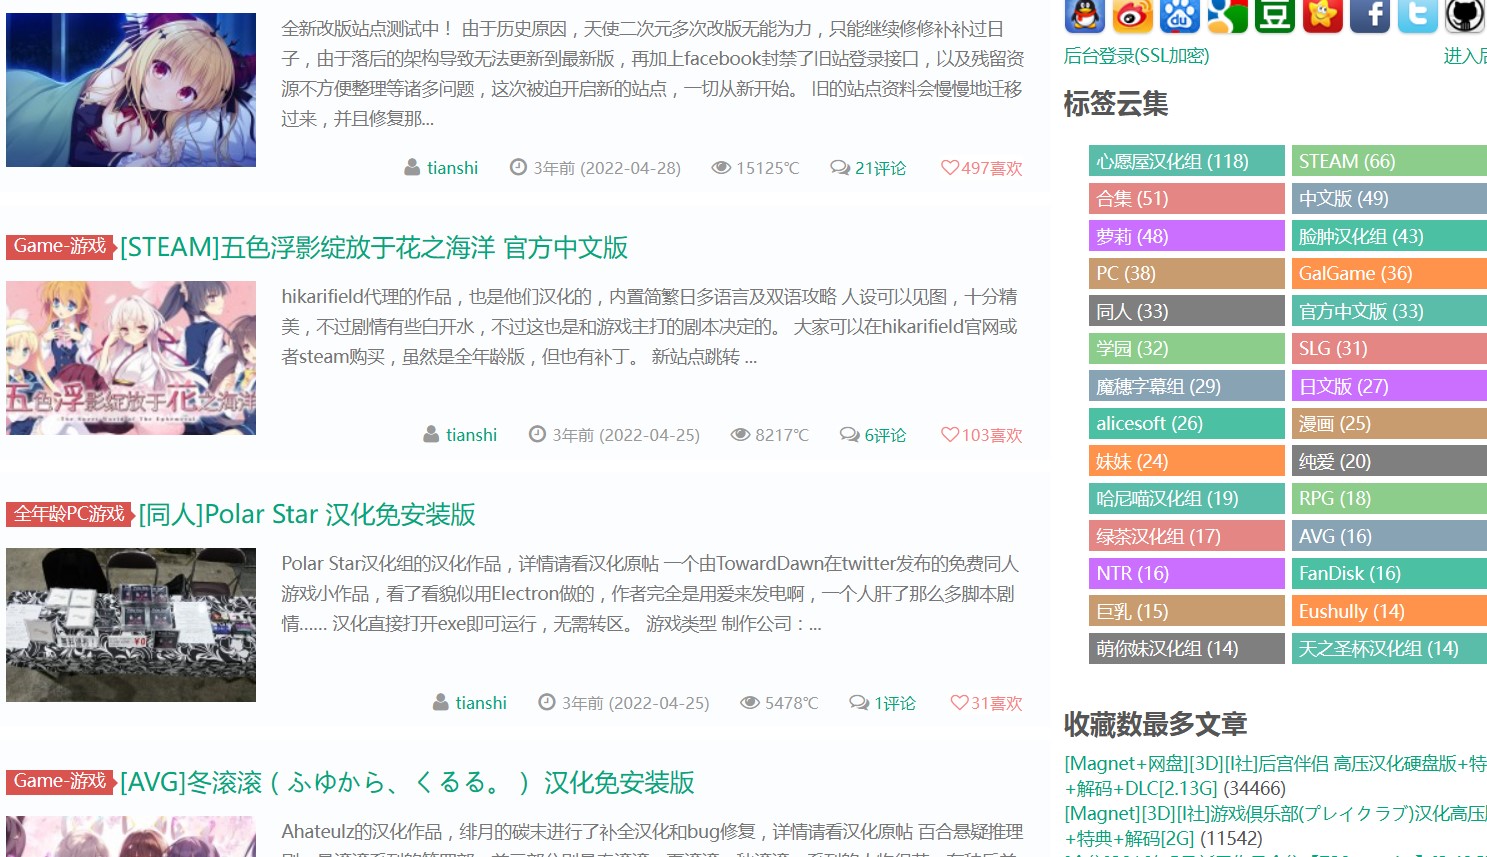Select tag GalGame (36)
Image resolution: width=1487 pixels, height=857 pixels.
1389,273
